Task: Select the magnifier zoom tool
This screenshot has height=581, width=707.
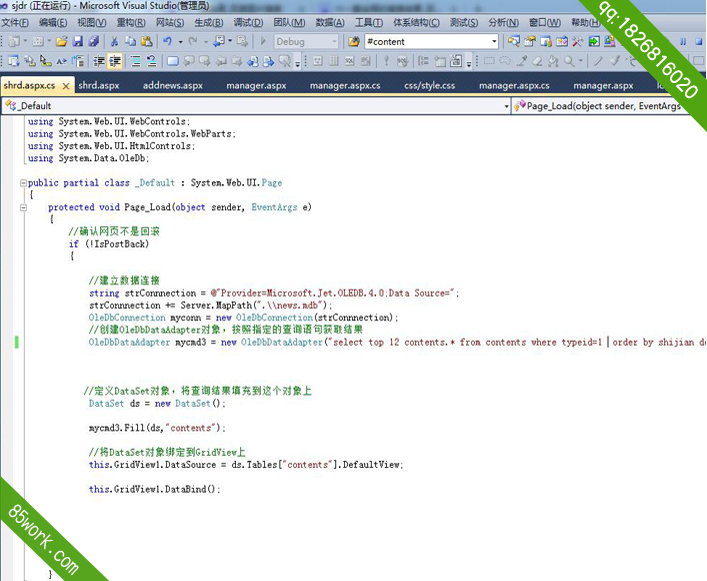Action: 569,61
